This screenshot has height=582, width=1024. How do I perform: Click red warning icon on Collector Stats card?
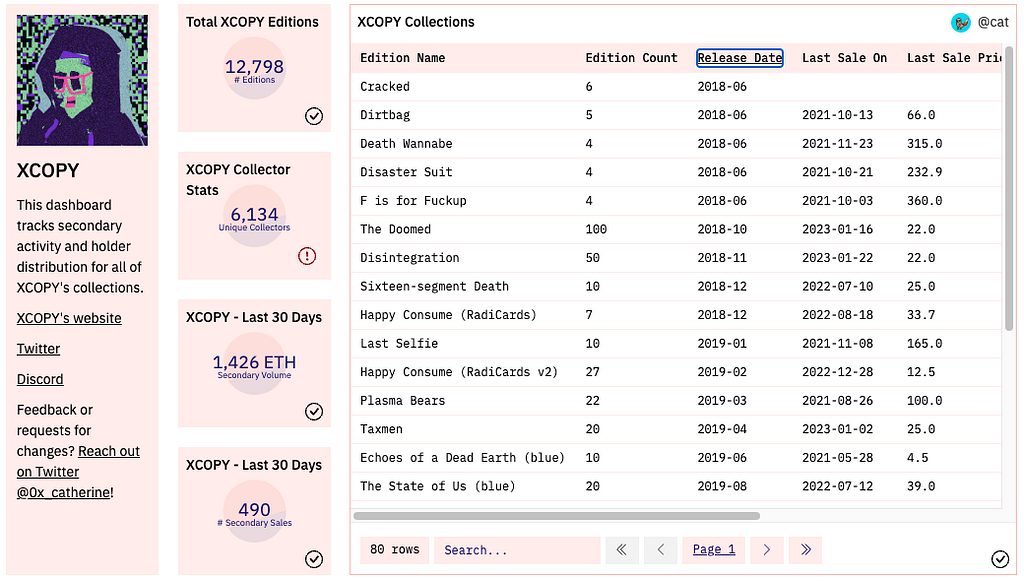click(307, 256)
